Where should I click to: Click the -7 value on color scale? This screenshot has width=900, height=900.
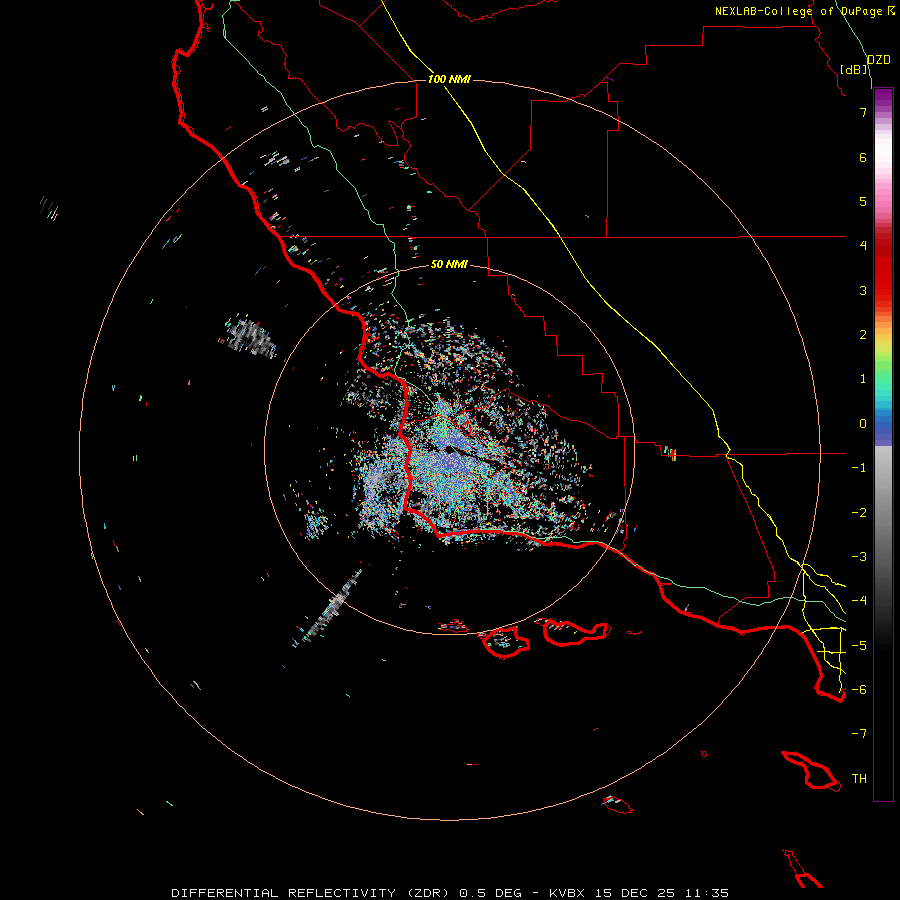pos(859,734)
